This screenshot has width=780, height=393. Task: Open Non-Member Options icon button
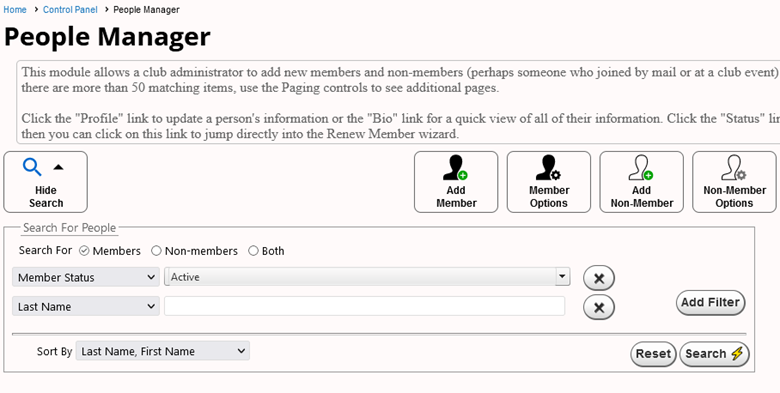[x=734, y=182]
